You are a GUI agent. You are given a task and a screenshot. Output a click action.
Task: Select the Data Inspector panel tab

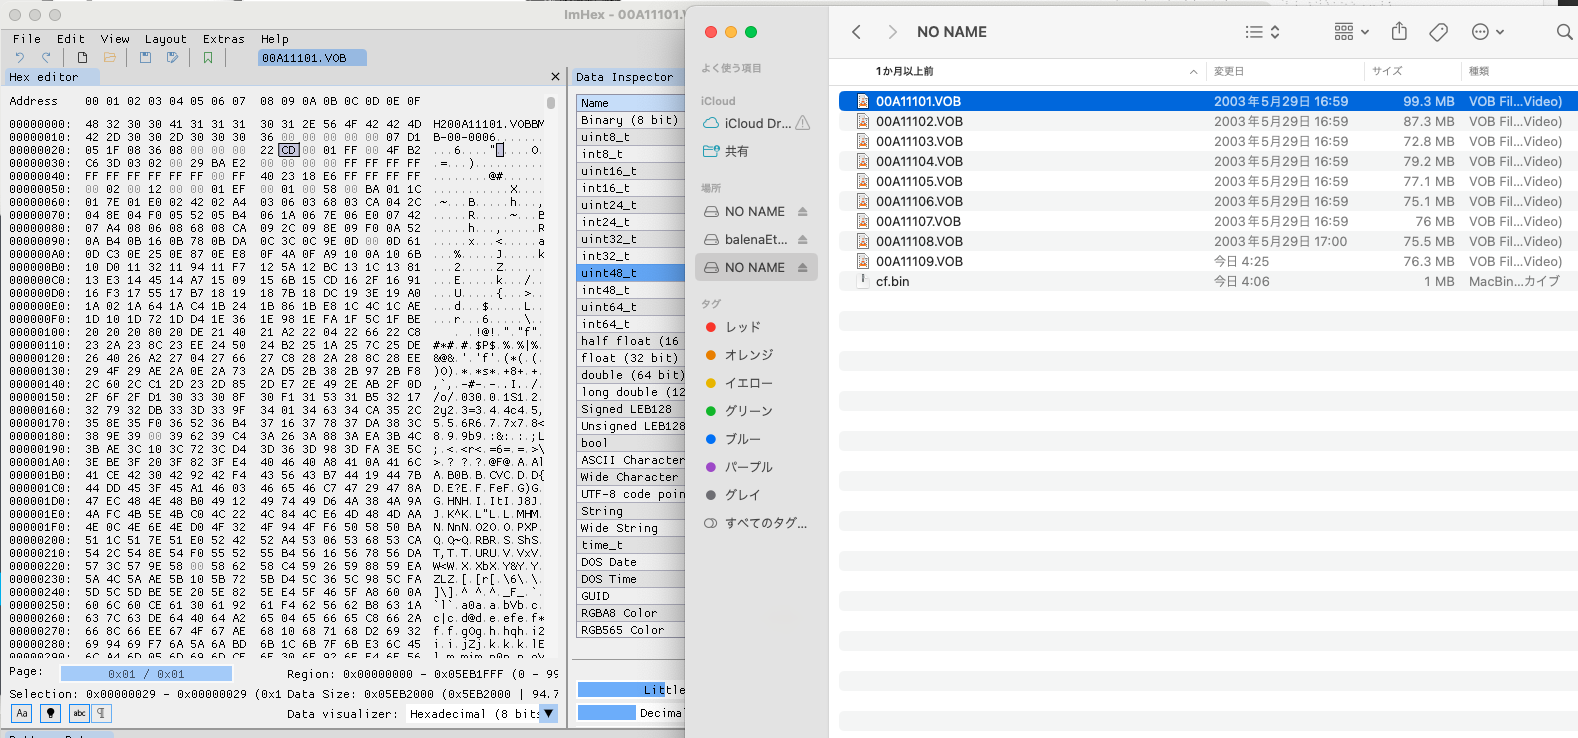(627, 77)
